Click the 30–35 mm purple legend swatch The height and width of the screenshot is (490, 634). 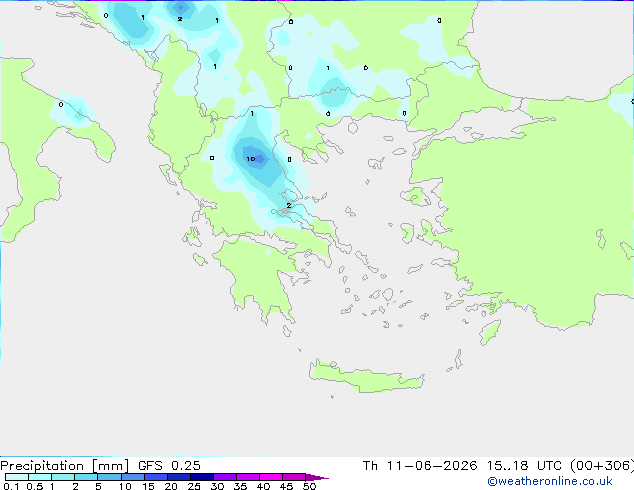tap(224, 477)
